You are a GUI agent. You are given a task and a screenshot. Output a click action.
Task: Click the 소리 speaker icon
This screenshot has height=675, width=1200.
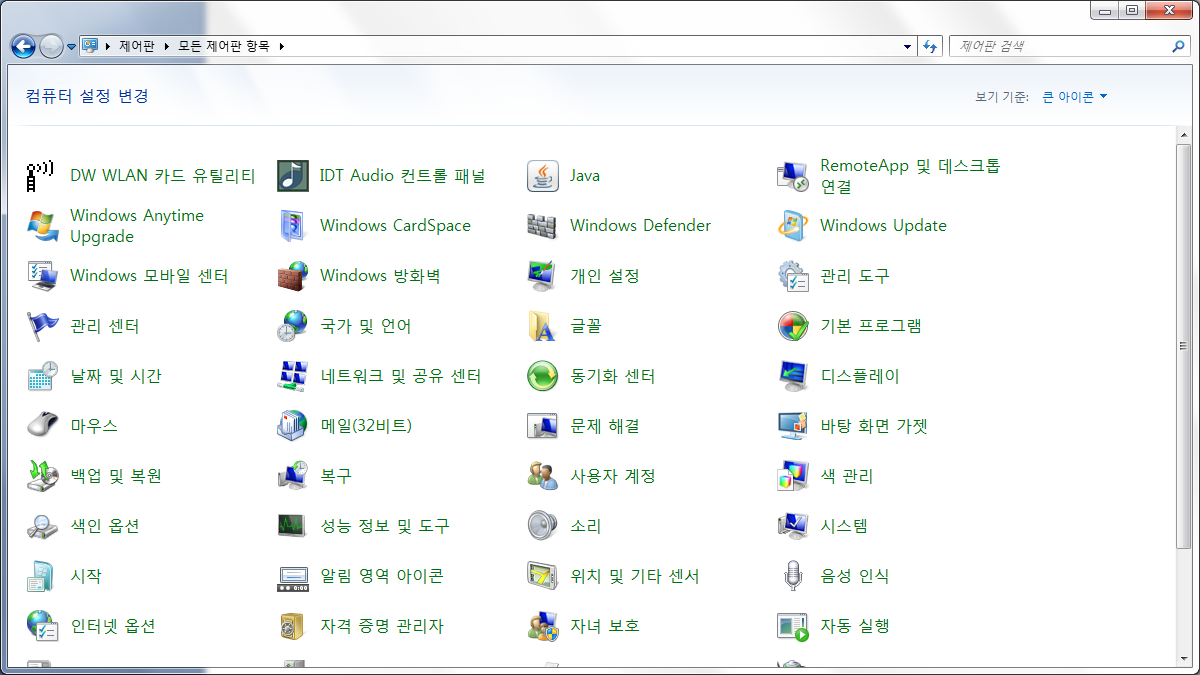click(543, 526)
